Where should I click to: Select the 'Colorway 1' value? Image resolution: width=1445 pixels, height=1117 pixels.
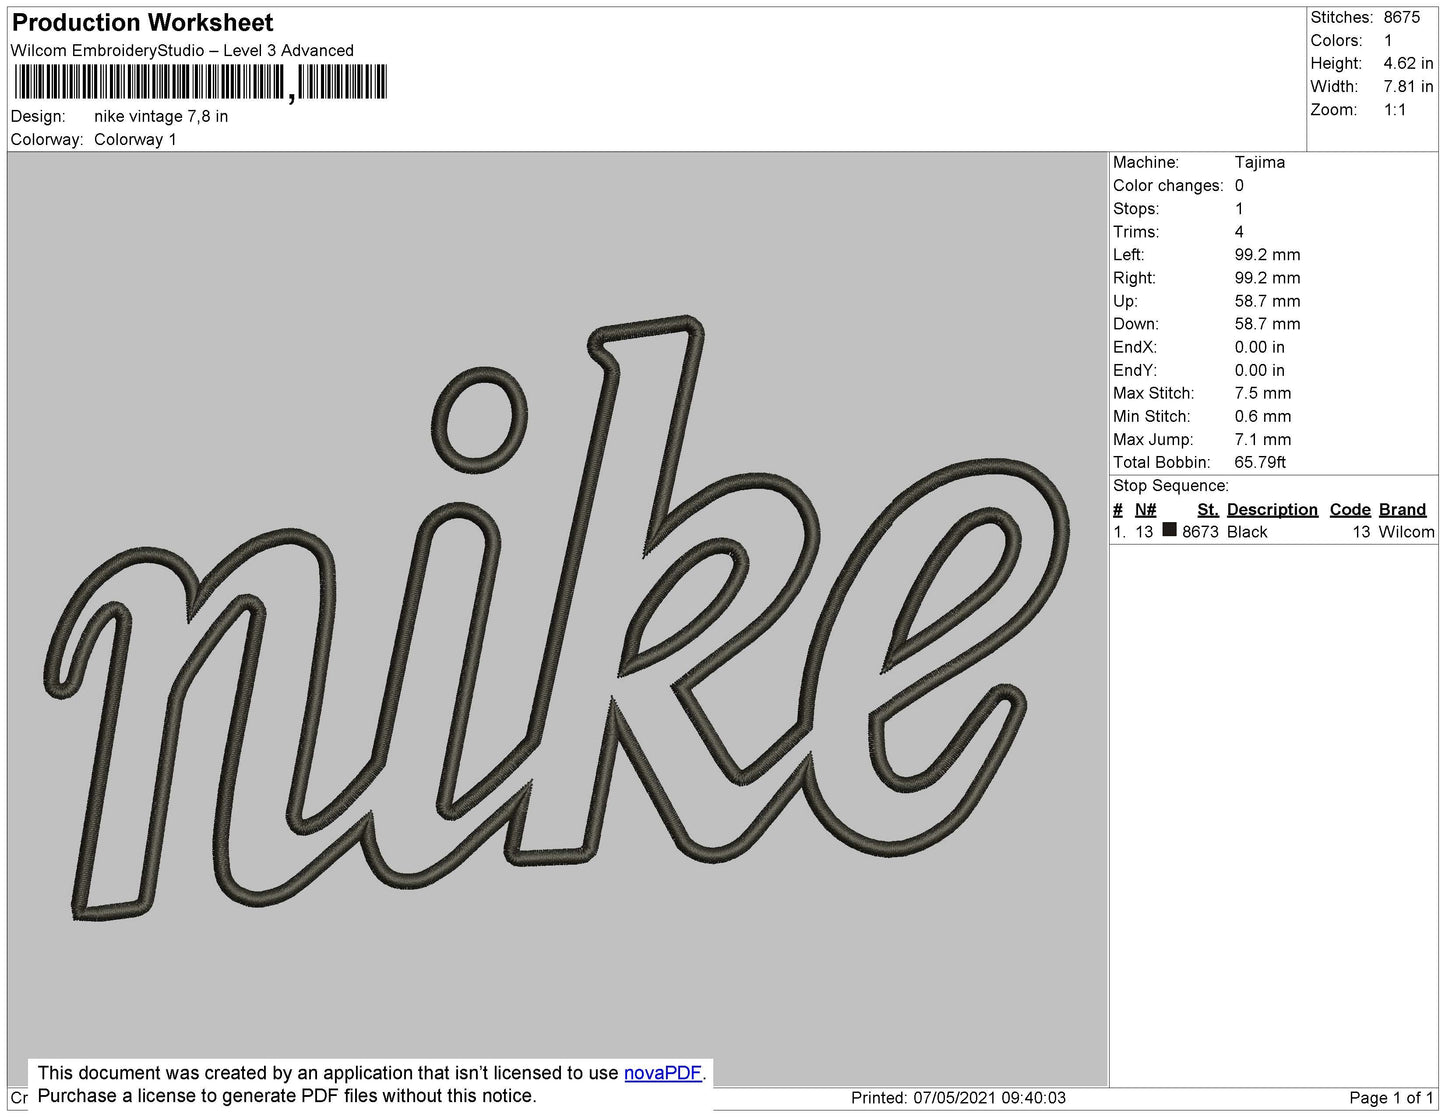click(x=135, y=139)
